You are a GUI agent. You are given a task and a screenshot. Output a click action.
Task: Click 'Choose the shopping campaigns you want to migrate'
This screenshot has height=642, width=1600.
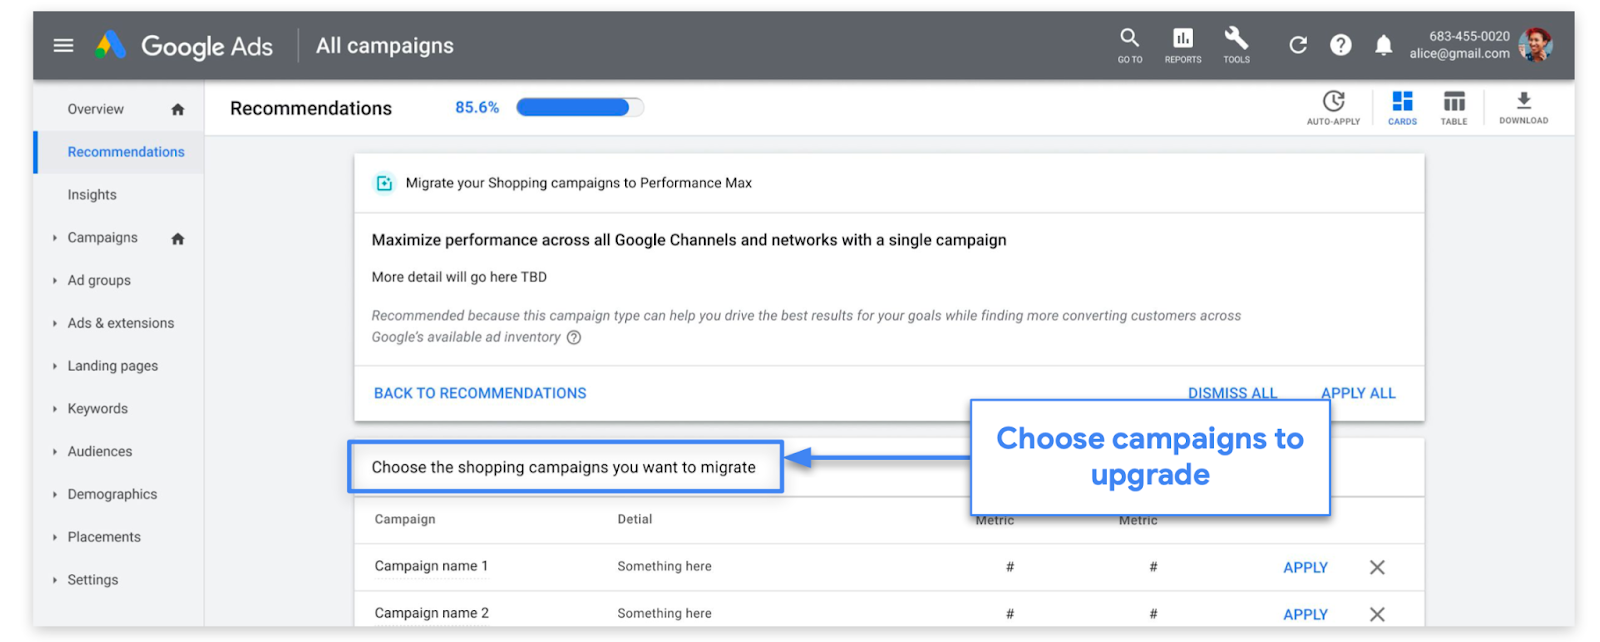click(x=563, y=468)
